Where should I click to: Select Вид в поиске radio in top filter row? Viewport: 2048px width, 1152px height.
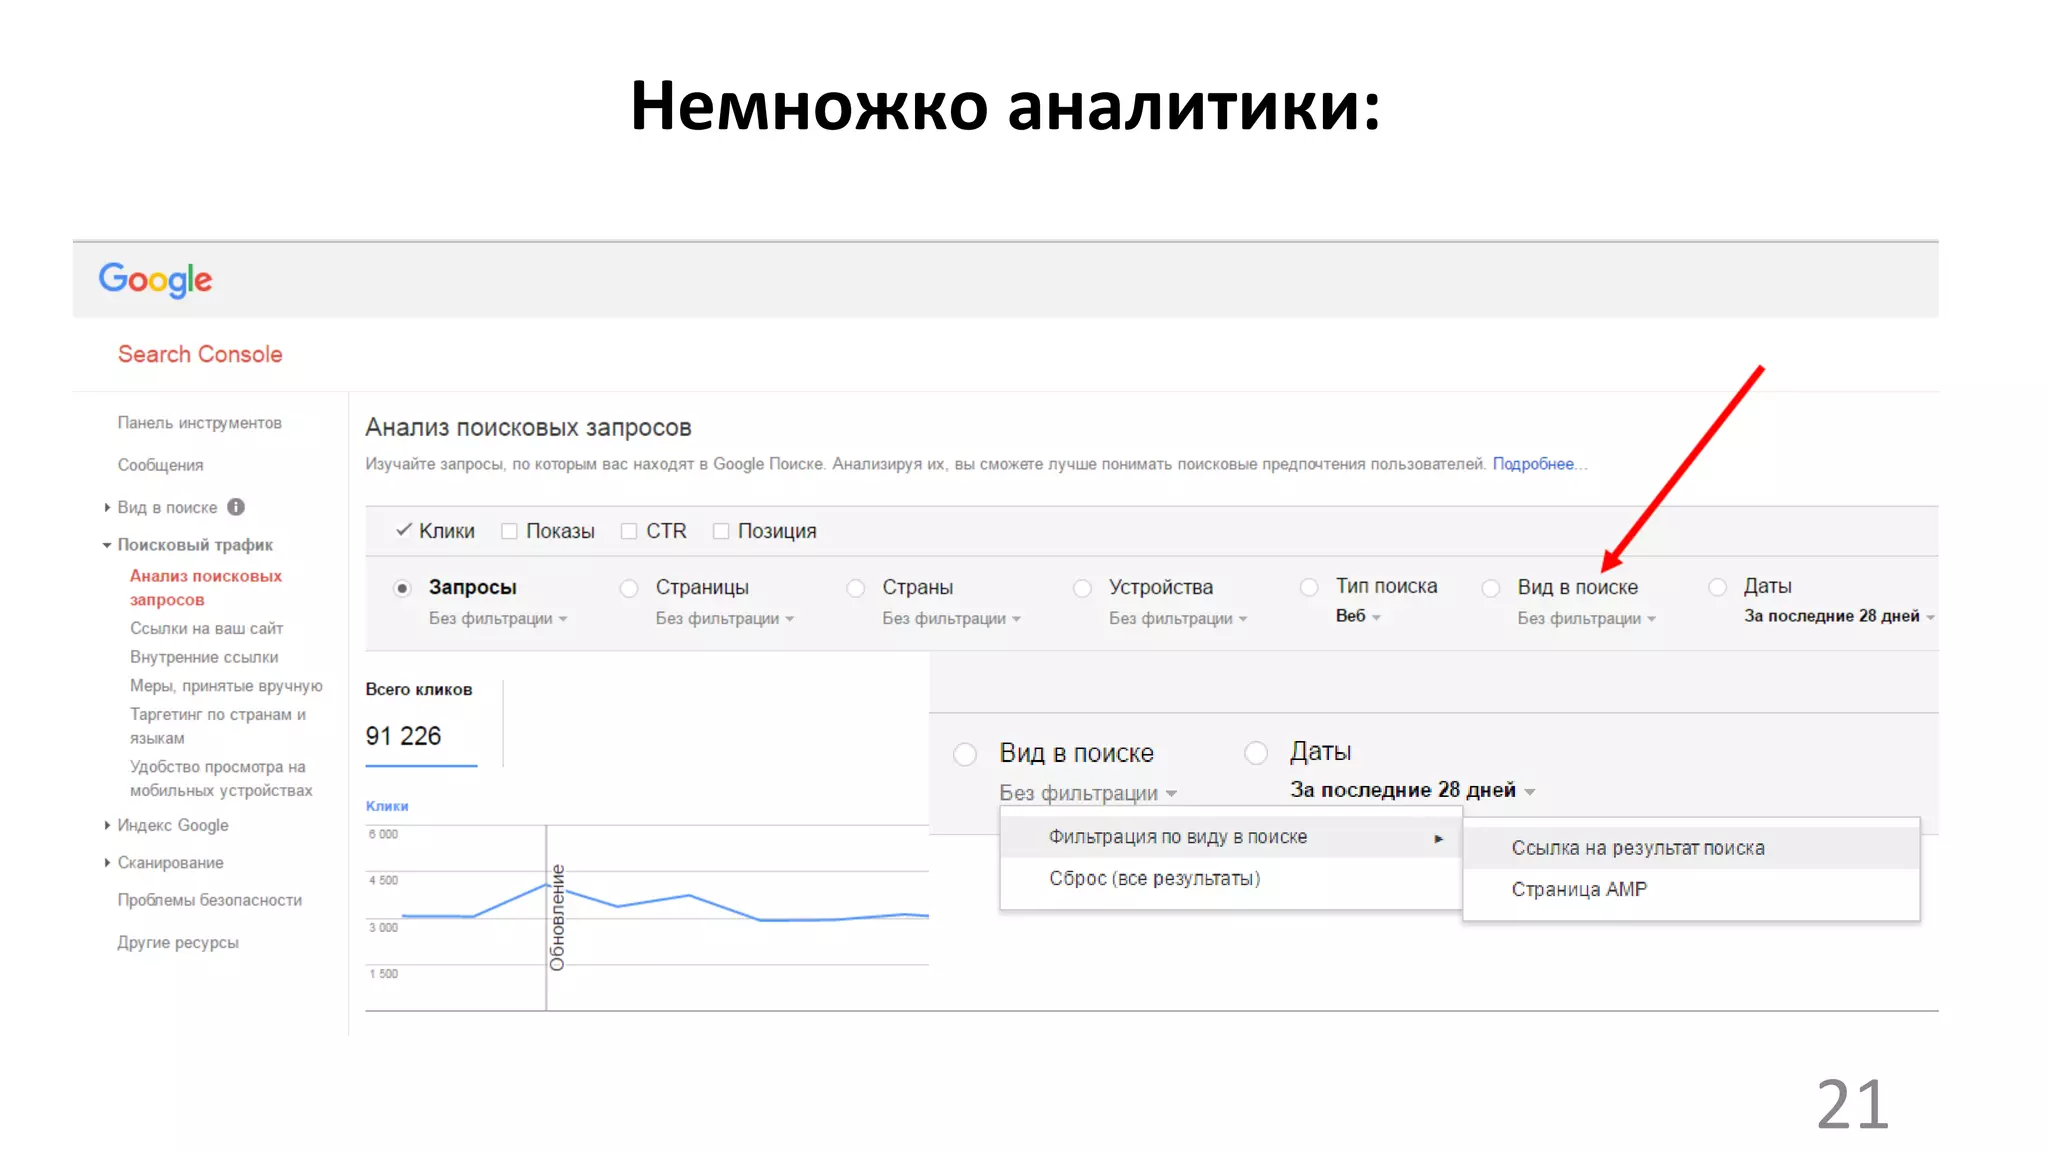(1491, 588)
